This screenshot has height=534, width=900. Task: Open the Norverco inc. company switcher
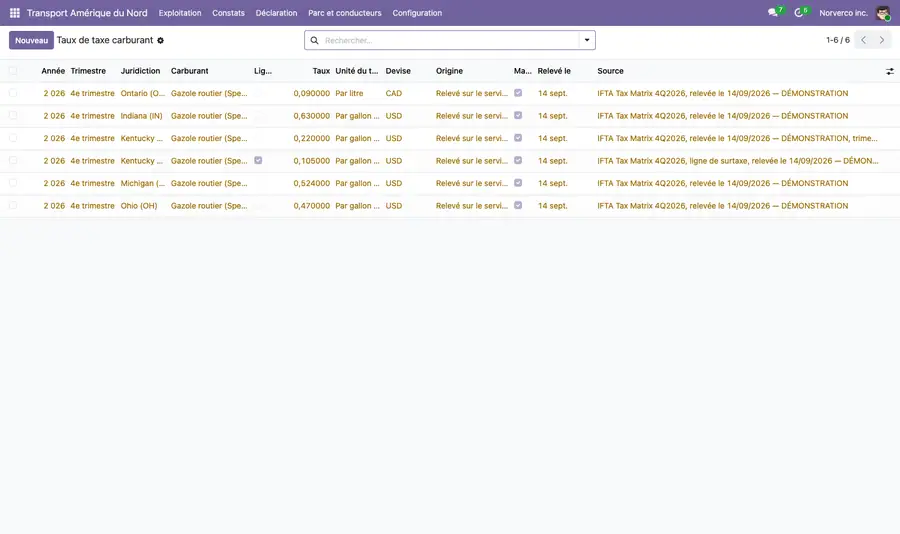[x=843, y=13]
